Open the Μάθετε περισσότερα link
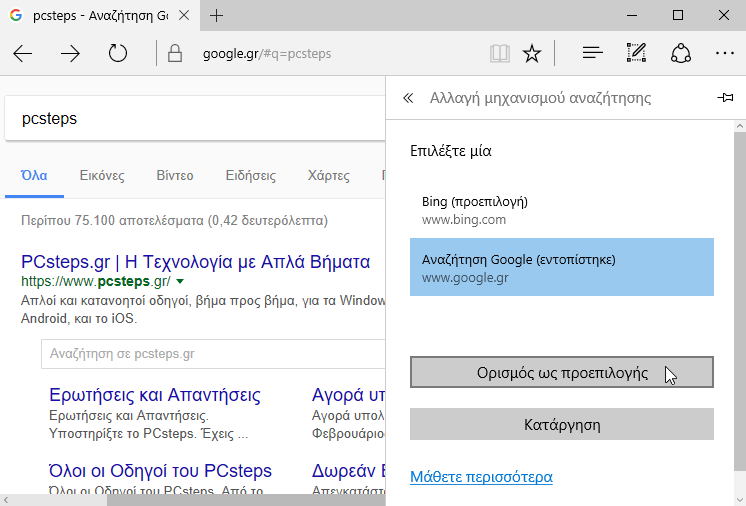Viewport: 746px width, 506px height. [x=481, y=477]
